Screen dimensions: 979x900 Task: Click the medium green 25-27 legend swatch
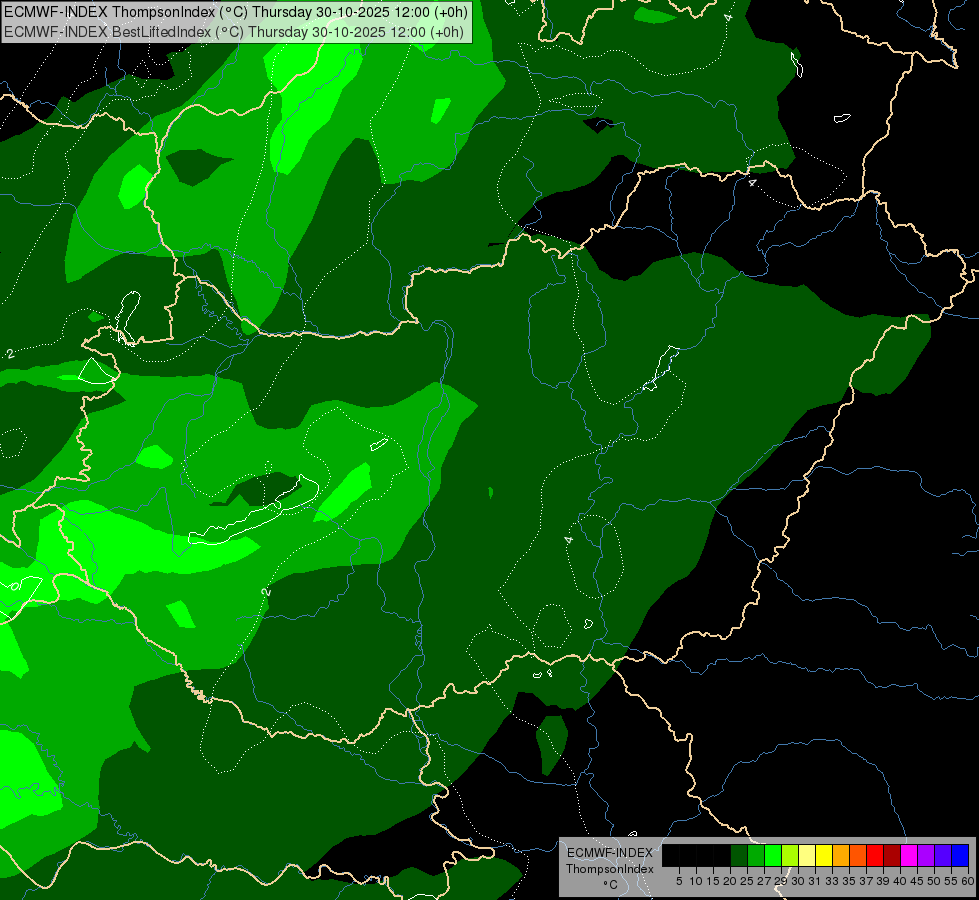[x=756, y=855]
